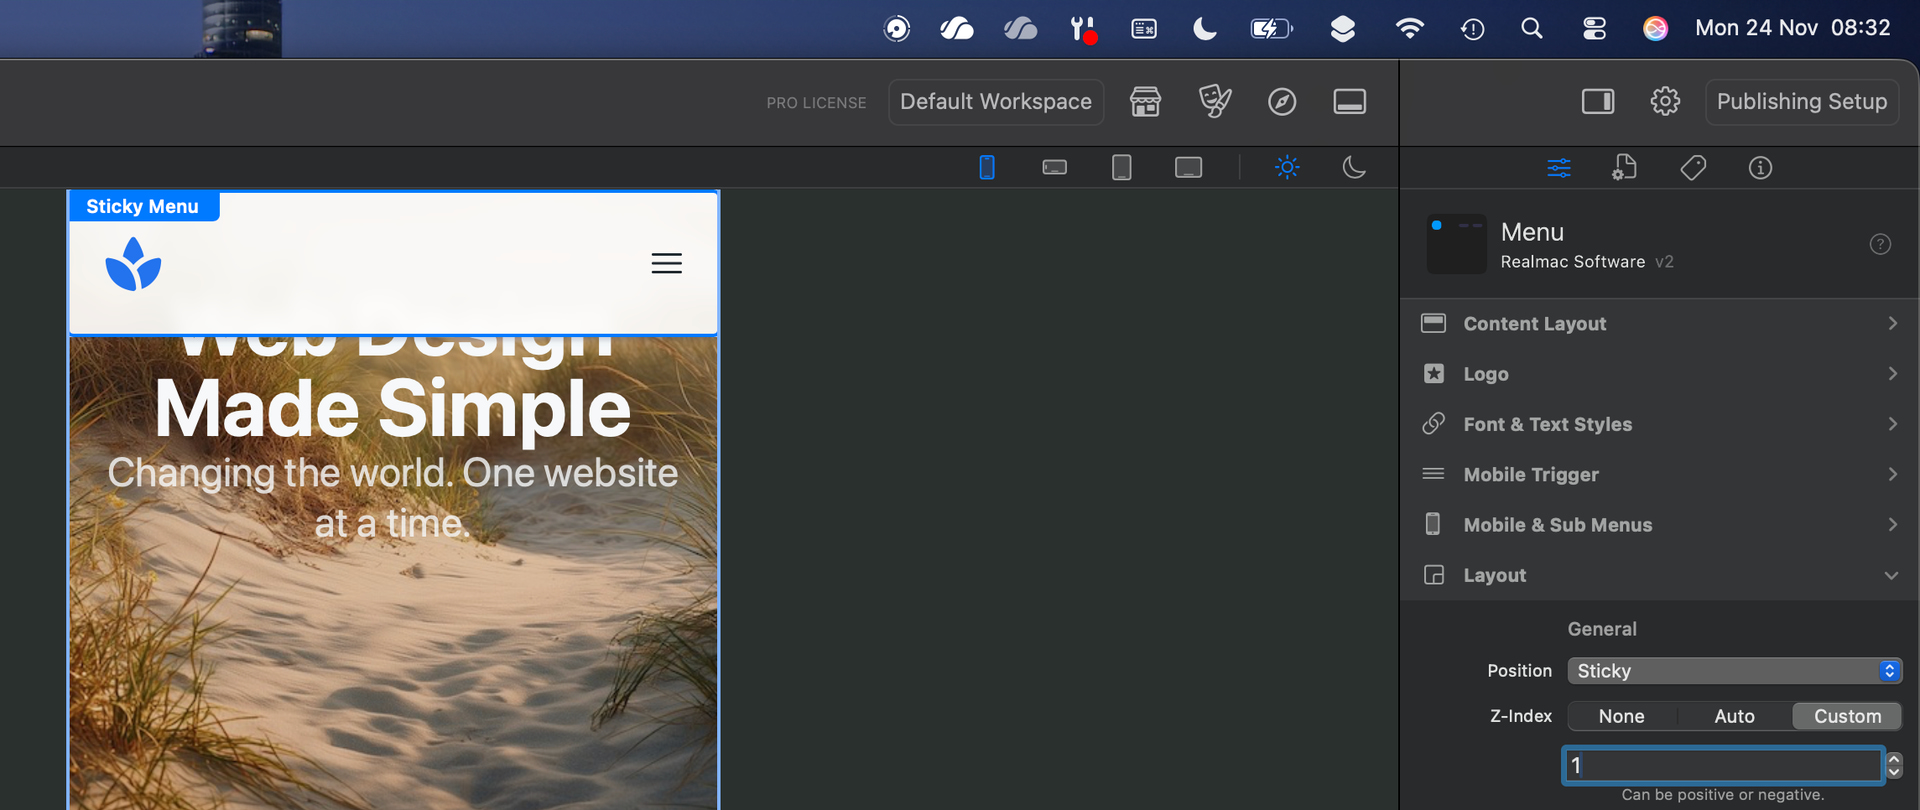Viewport: 1920px width, 810px height.
Task: Click the PRO LICENSE label
Action: (816, 103)
